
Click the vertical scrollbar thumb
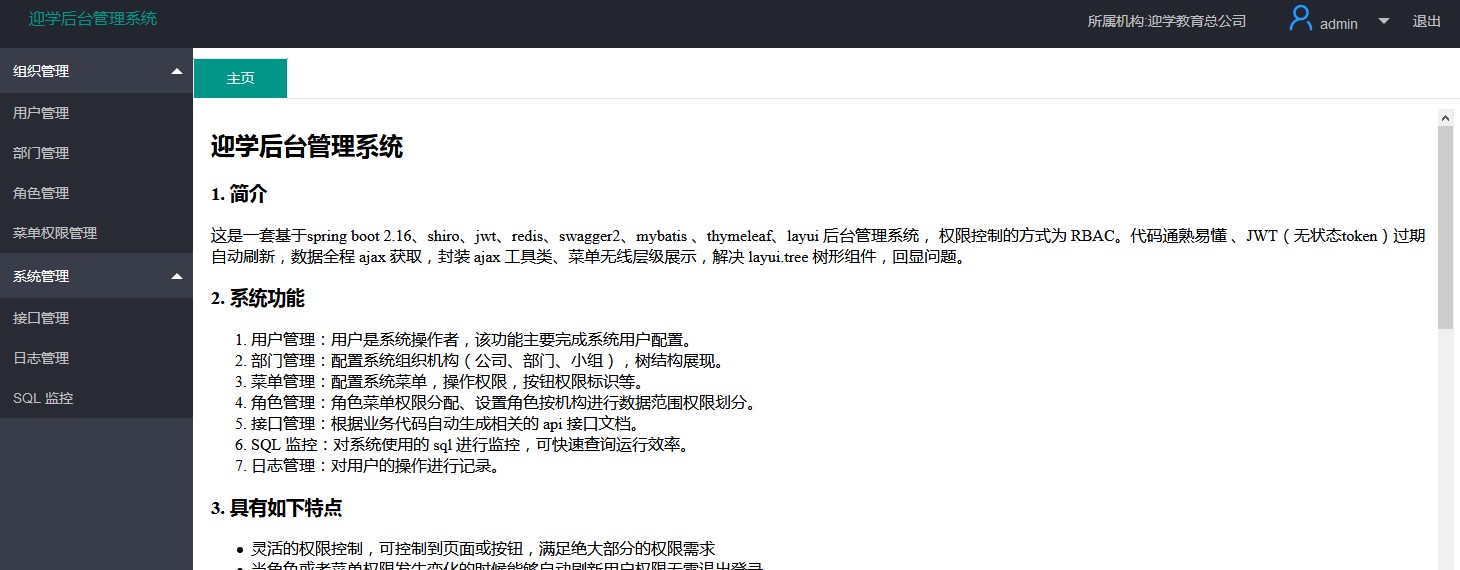tap(1445, 227)
